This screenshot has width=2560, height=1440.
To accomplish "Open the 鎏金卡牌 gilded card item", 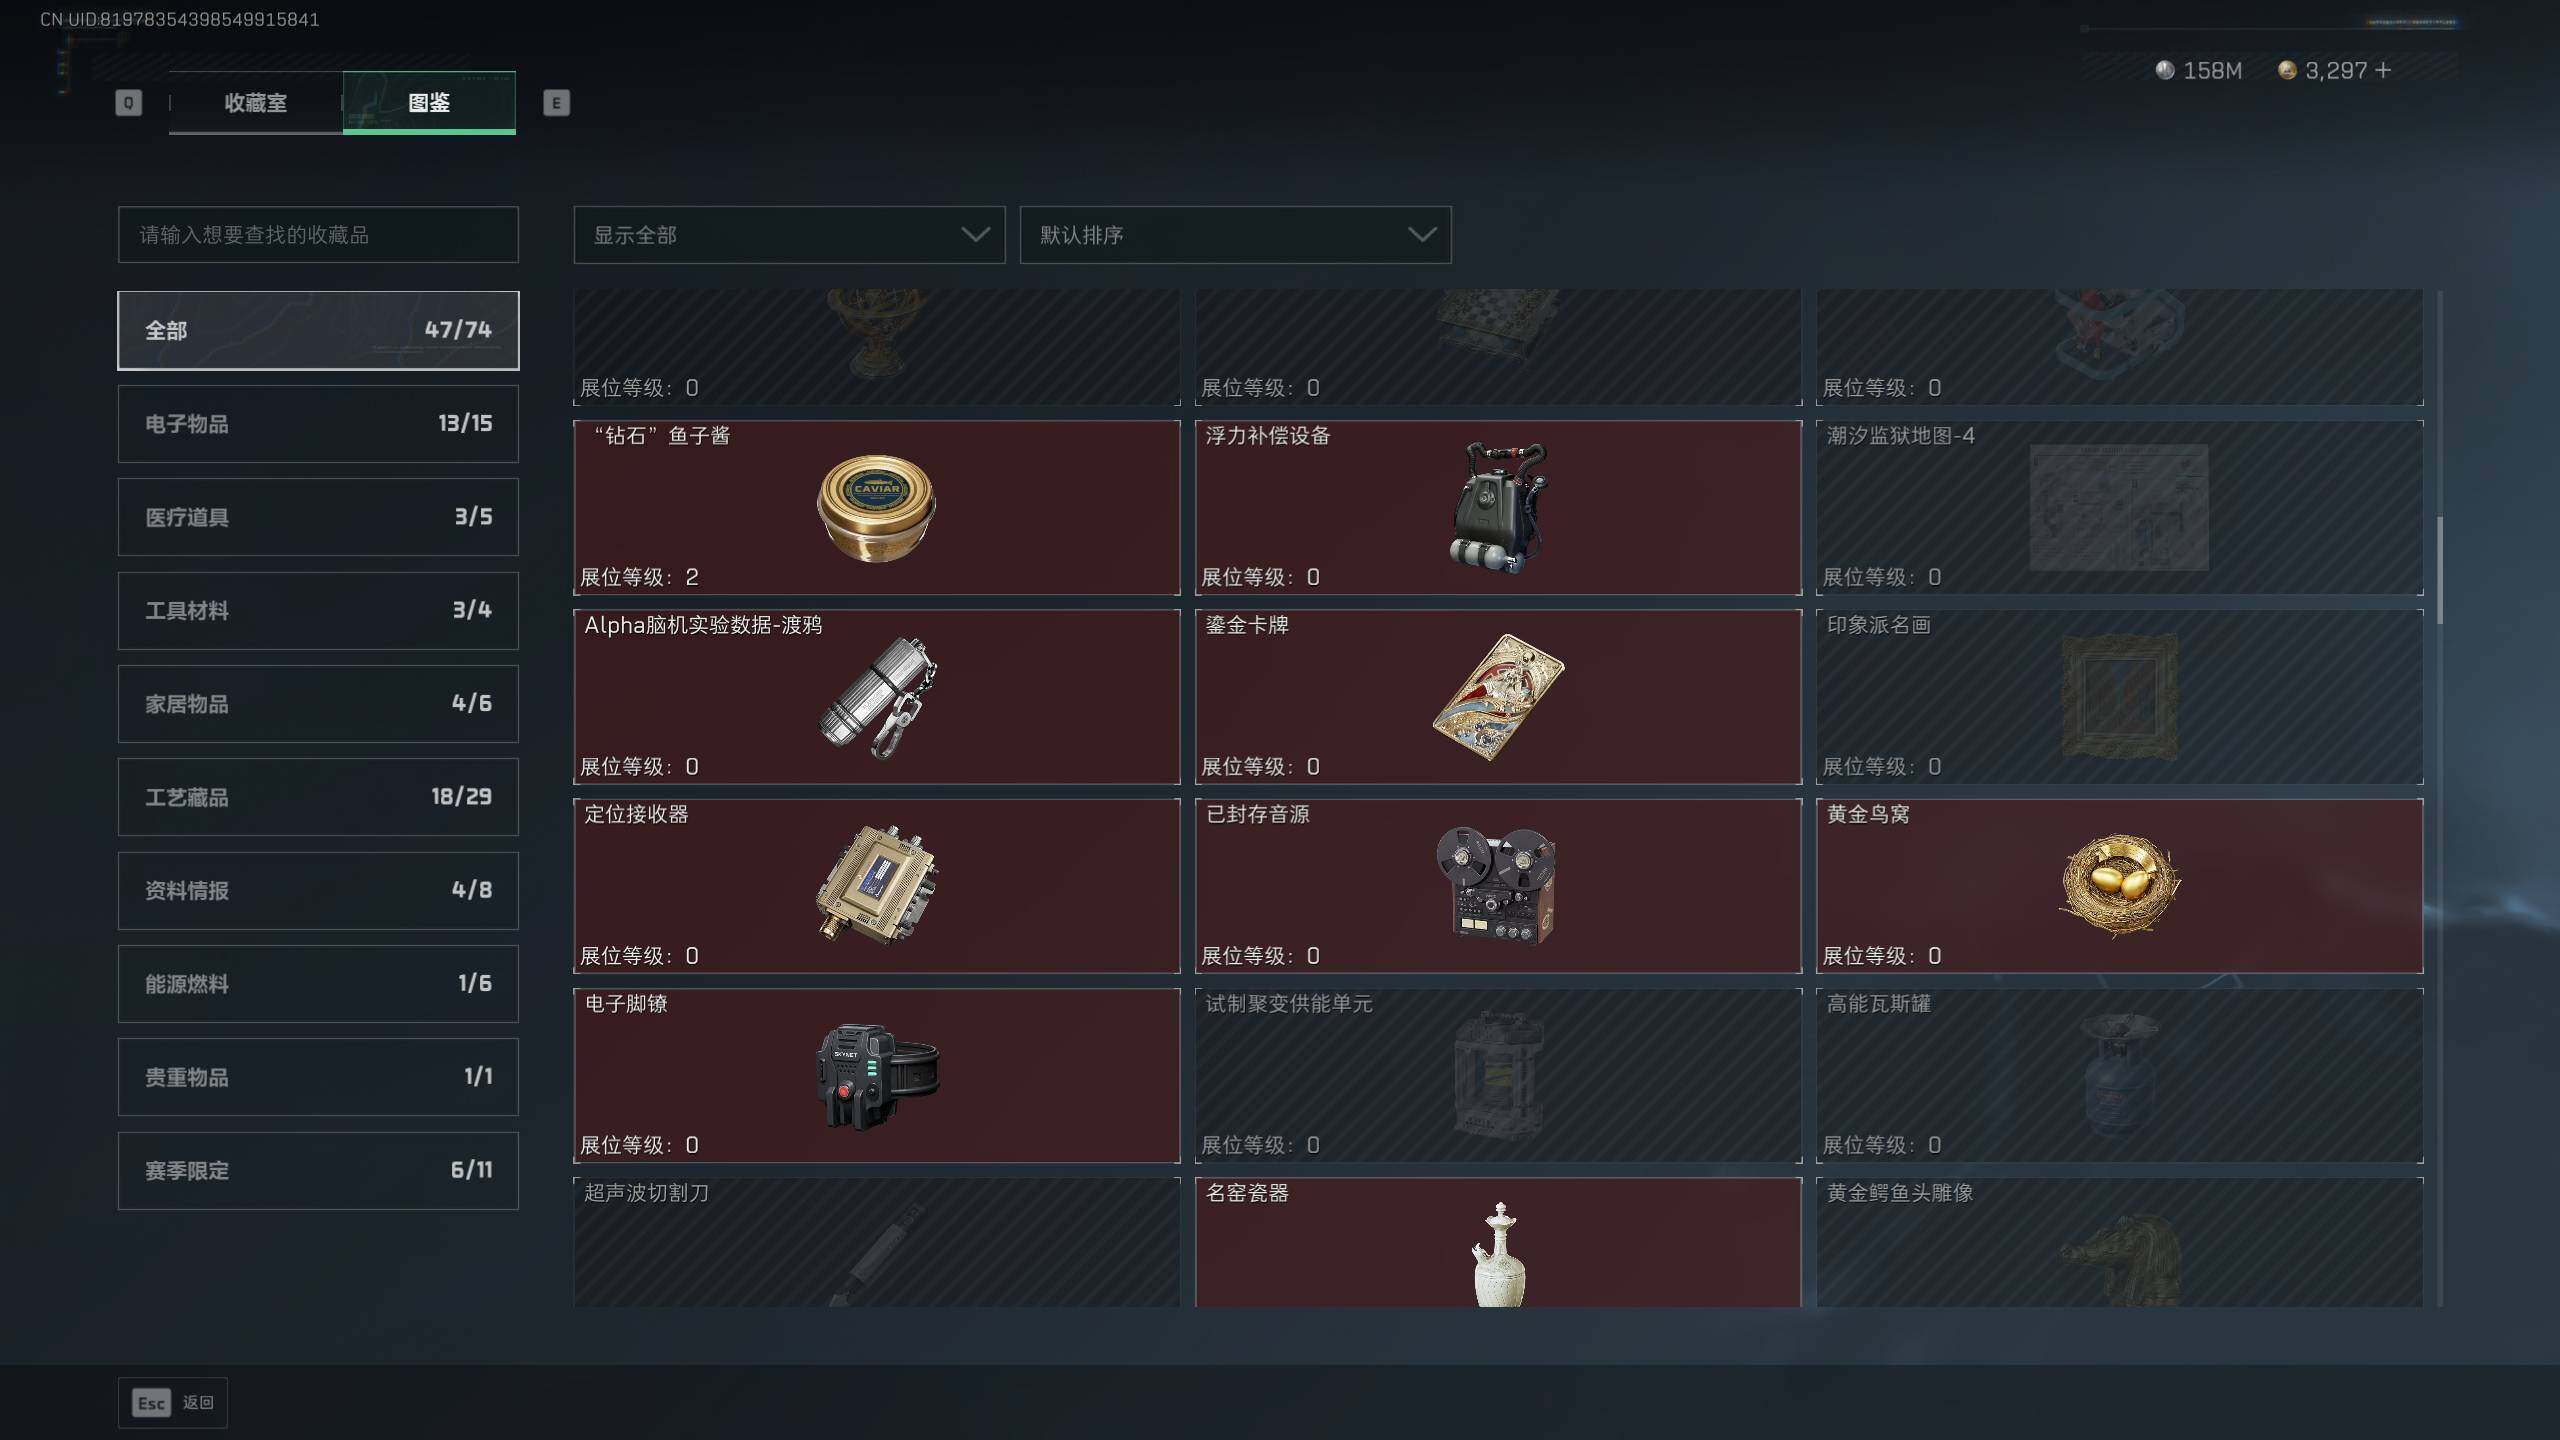I will click(1498, 697).
